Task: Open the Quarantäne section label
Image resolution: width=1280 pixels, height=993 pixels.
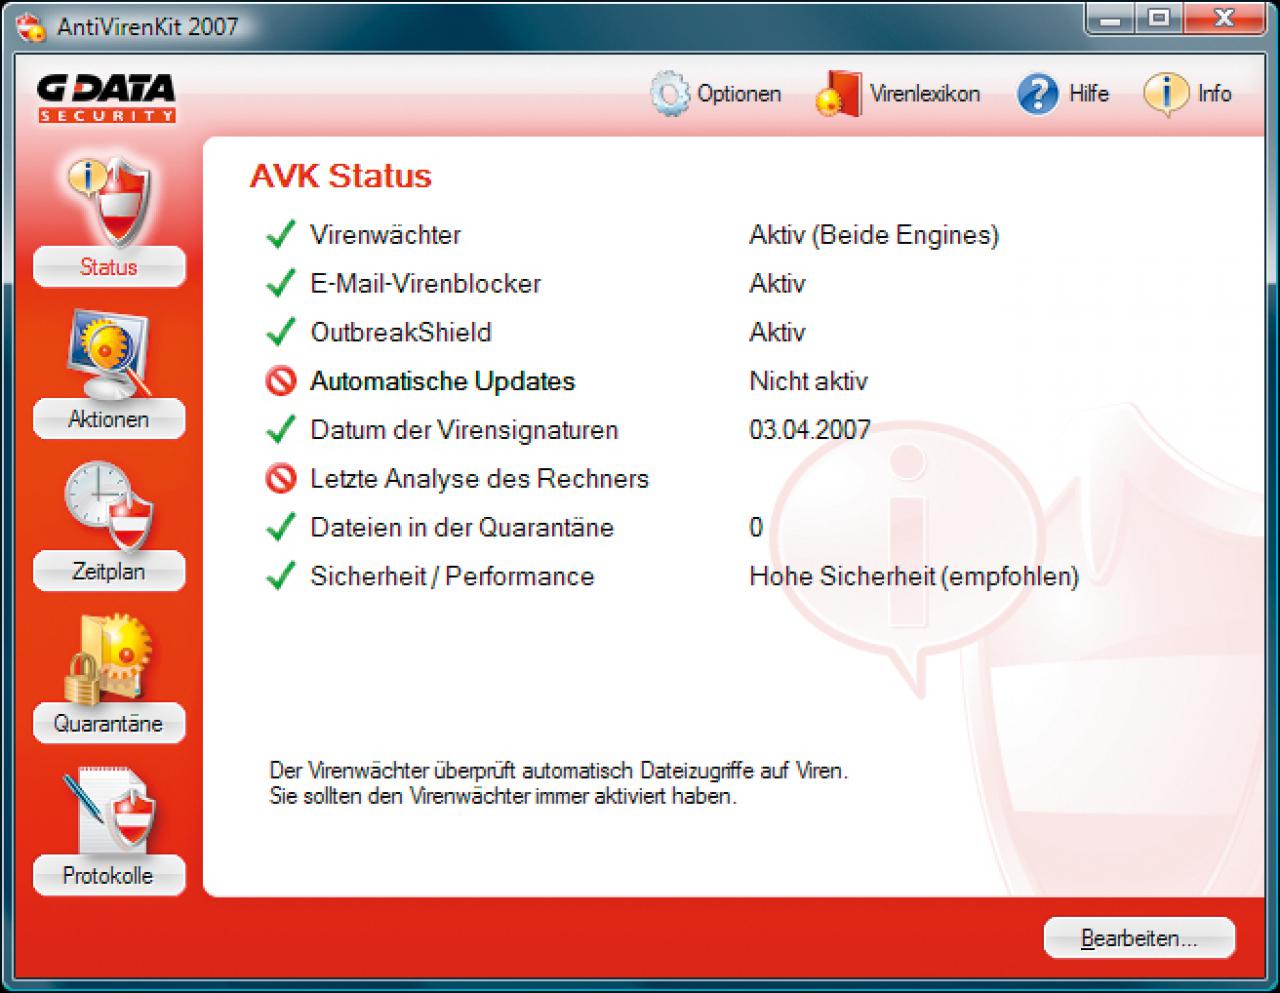Action: coord(109,723)
